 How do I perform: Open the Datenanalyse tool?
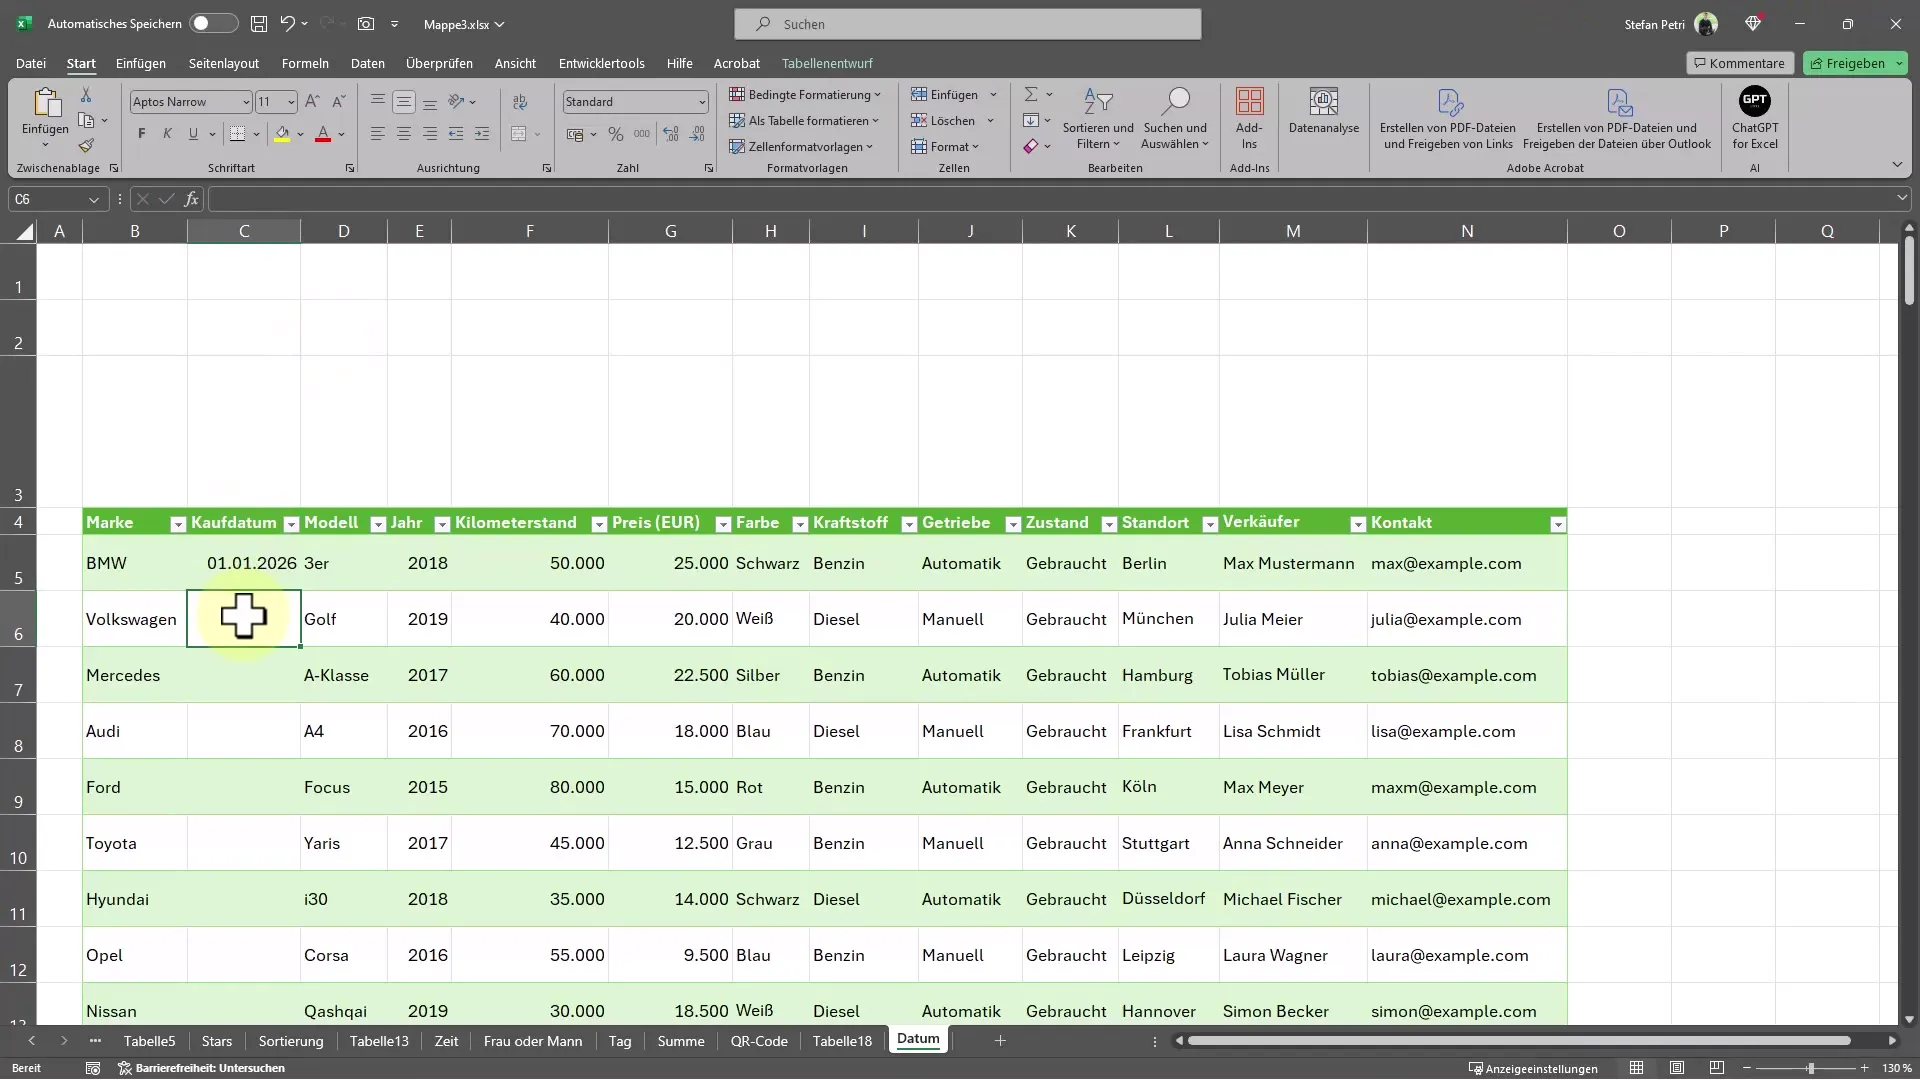(1324, 116)
